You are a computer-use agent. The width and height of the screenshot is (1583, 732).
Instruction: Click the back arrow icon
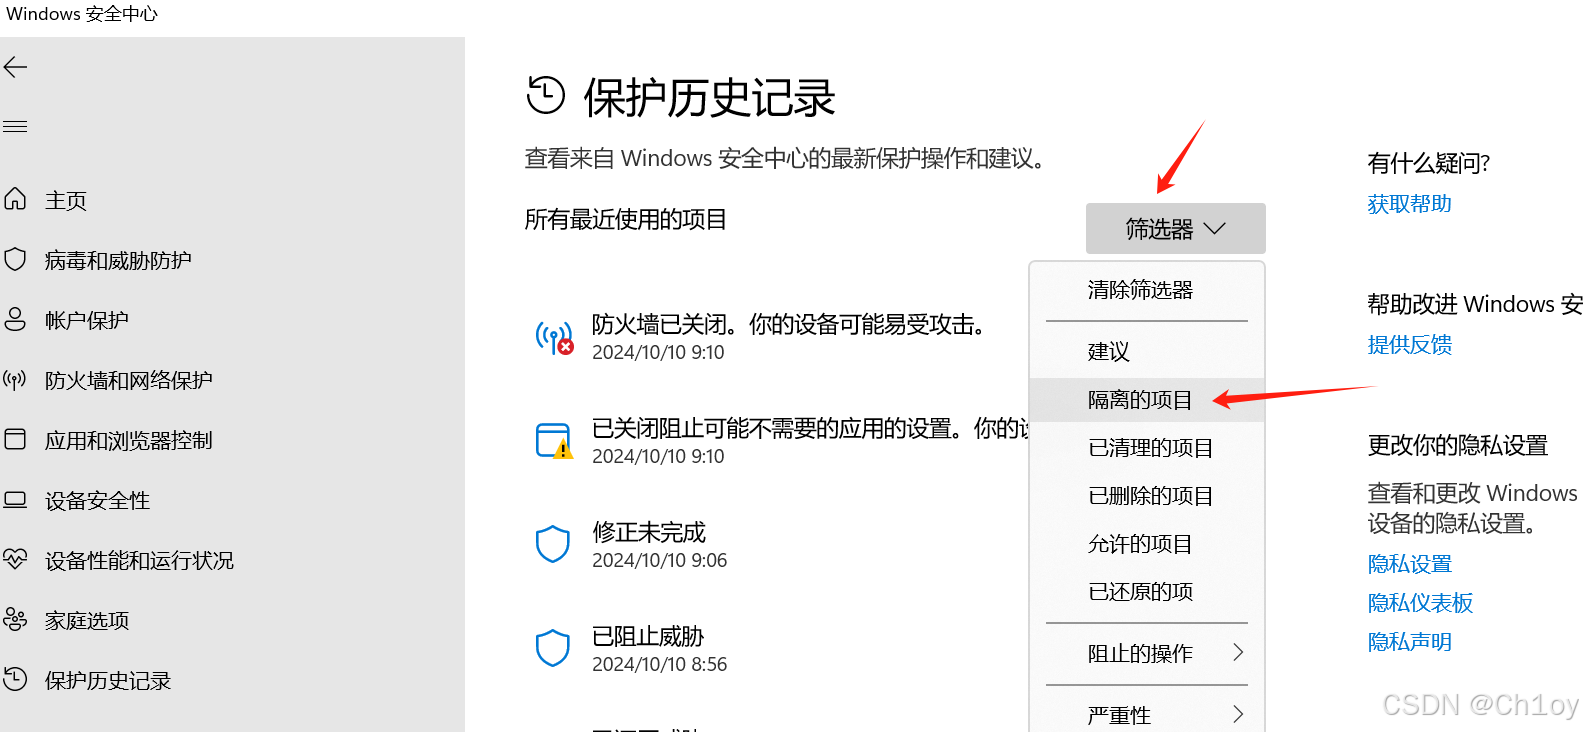tap(15, 67)
